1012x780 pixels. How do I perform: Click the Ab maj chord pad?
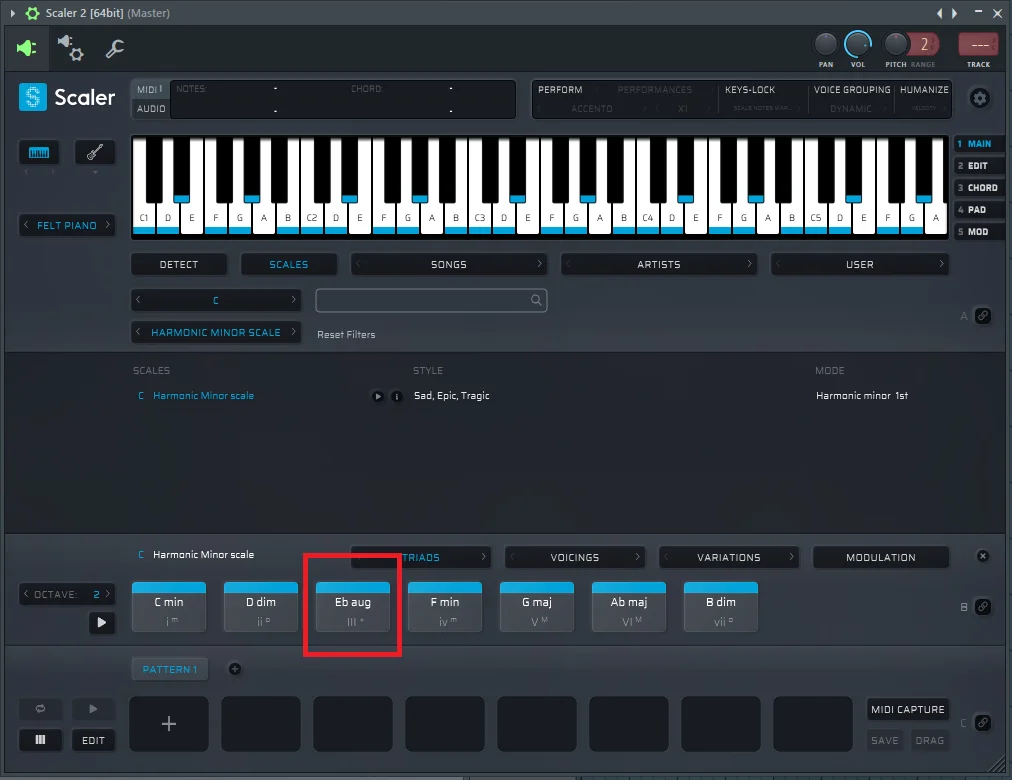coord(629,607)
